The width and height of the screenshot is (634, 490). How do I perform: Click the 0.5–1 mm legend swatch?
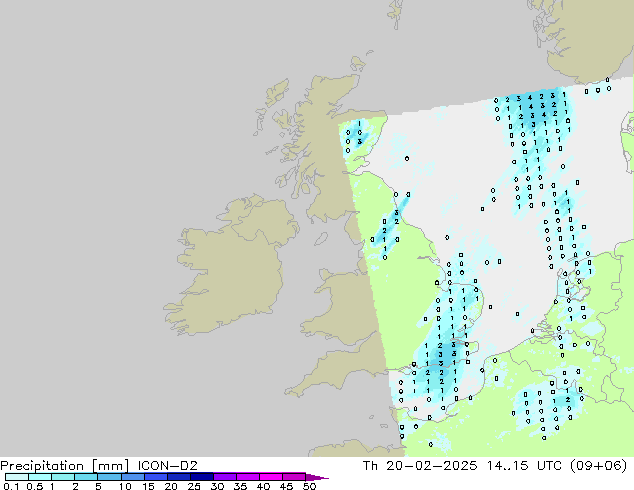[40, 477]
